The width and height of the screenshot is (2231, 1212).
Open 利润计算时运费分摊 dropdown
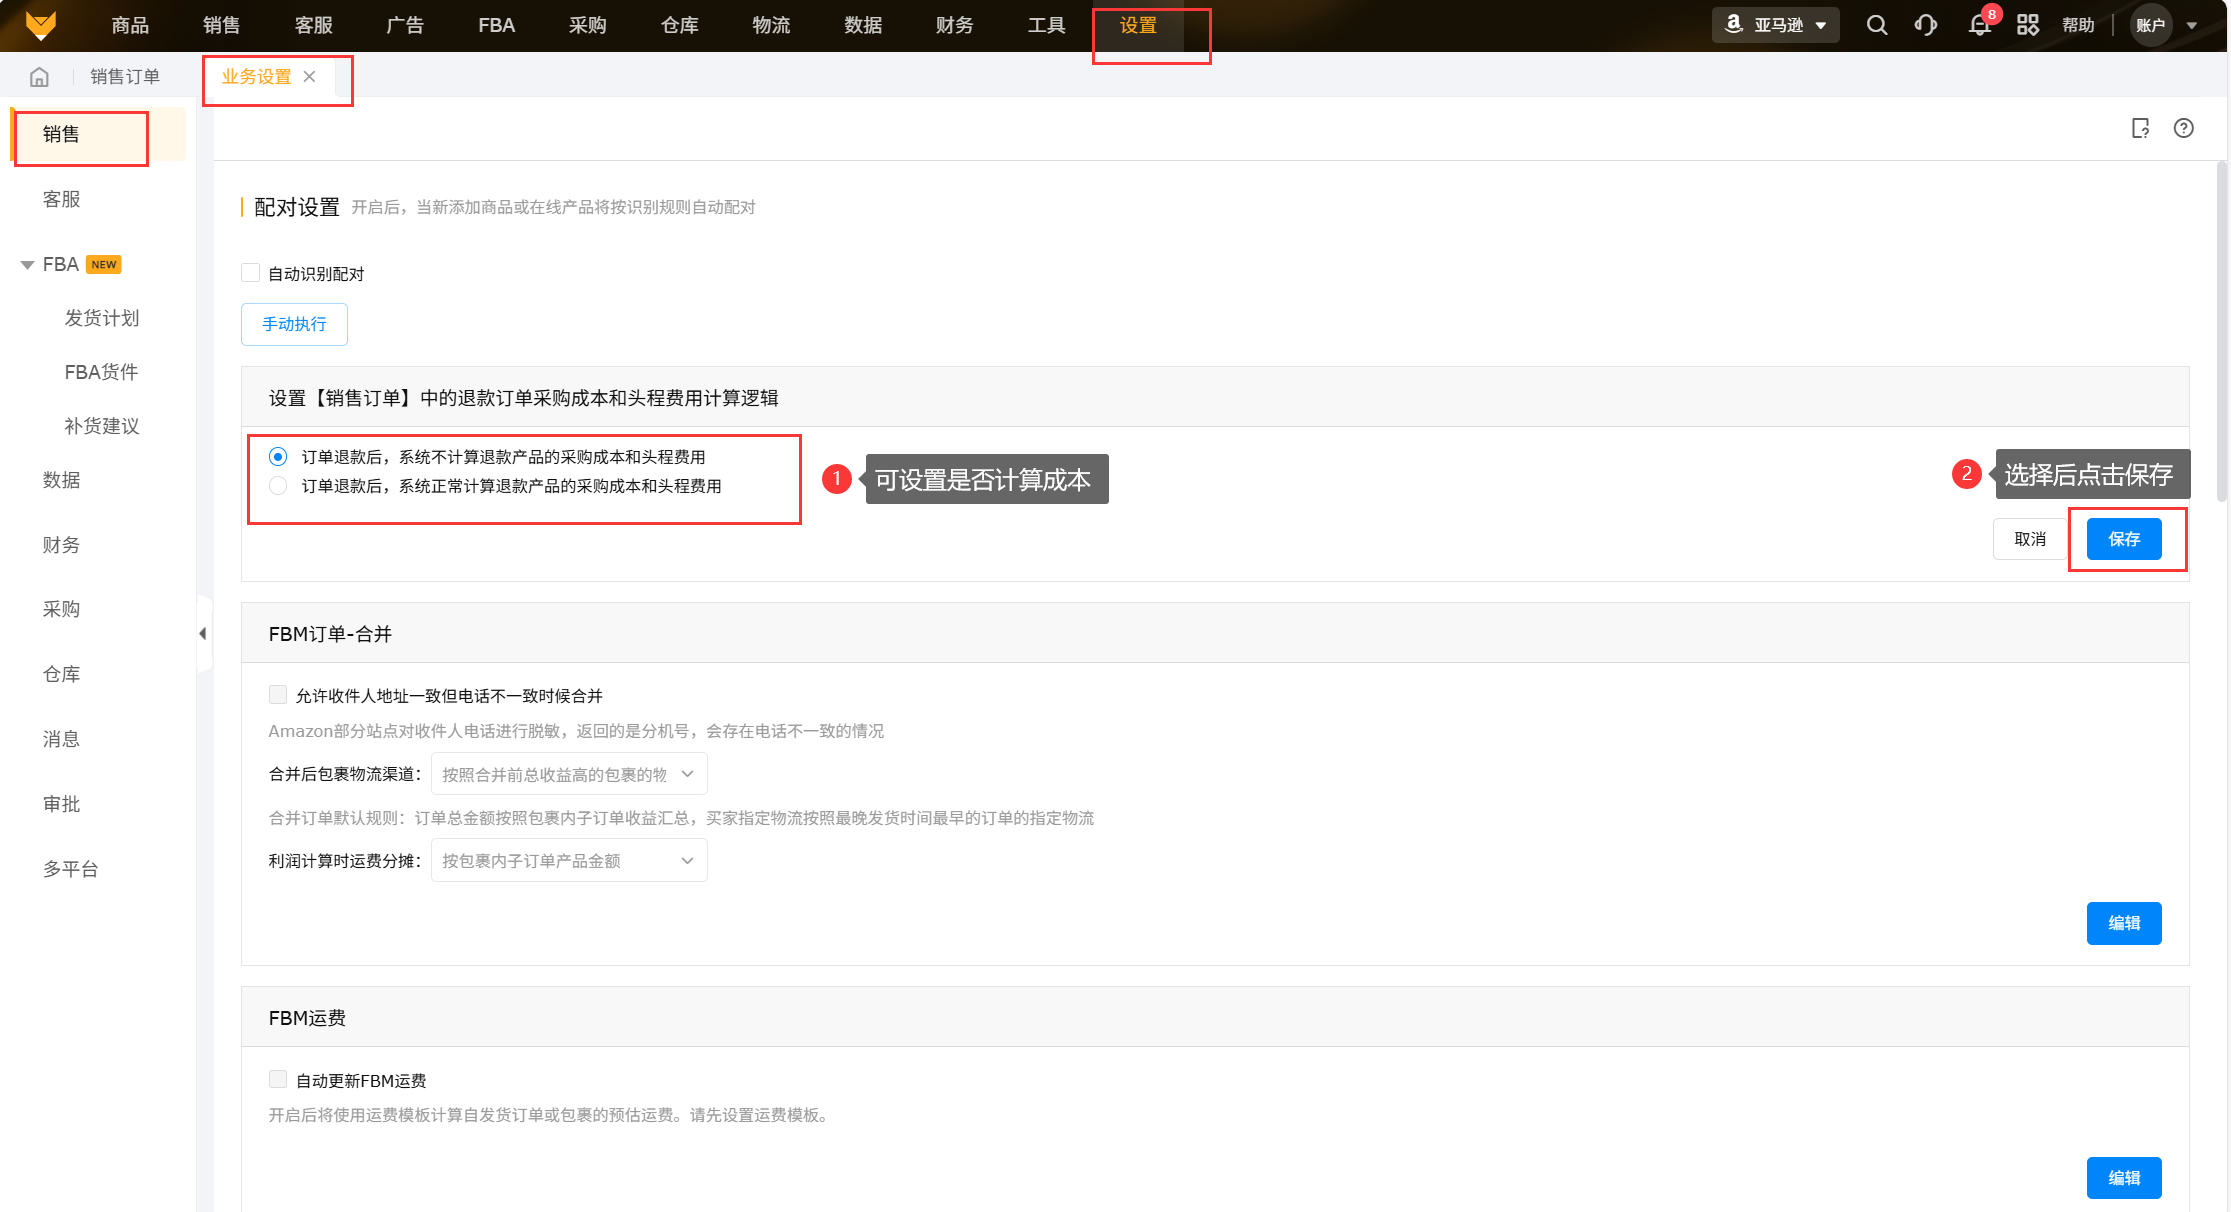tap(568, 861)
